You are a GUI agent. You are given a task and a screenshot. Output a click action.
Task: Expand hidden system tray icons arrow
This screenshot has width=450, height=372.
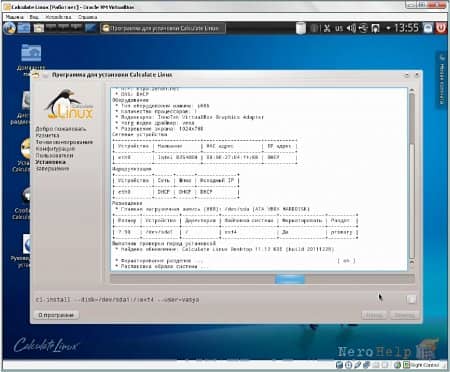pyautogui.click(x=388, y=28)
